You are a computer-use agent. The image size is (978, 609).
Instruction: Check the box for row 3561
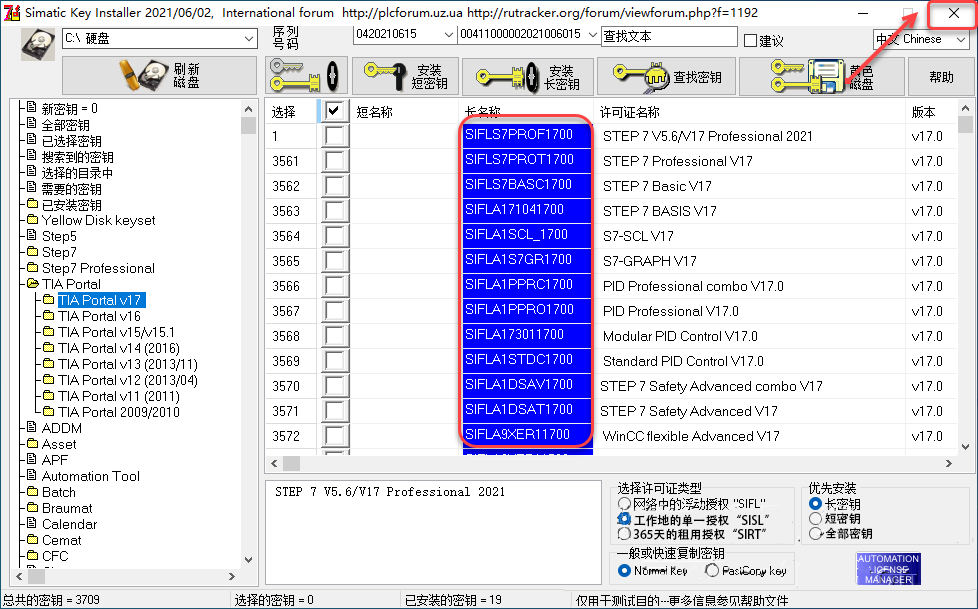click(x=333, y=161)
